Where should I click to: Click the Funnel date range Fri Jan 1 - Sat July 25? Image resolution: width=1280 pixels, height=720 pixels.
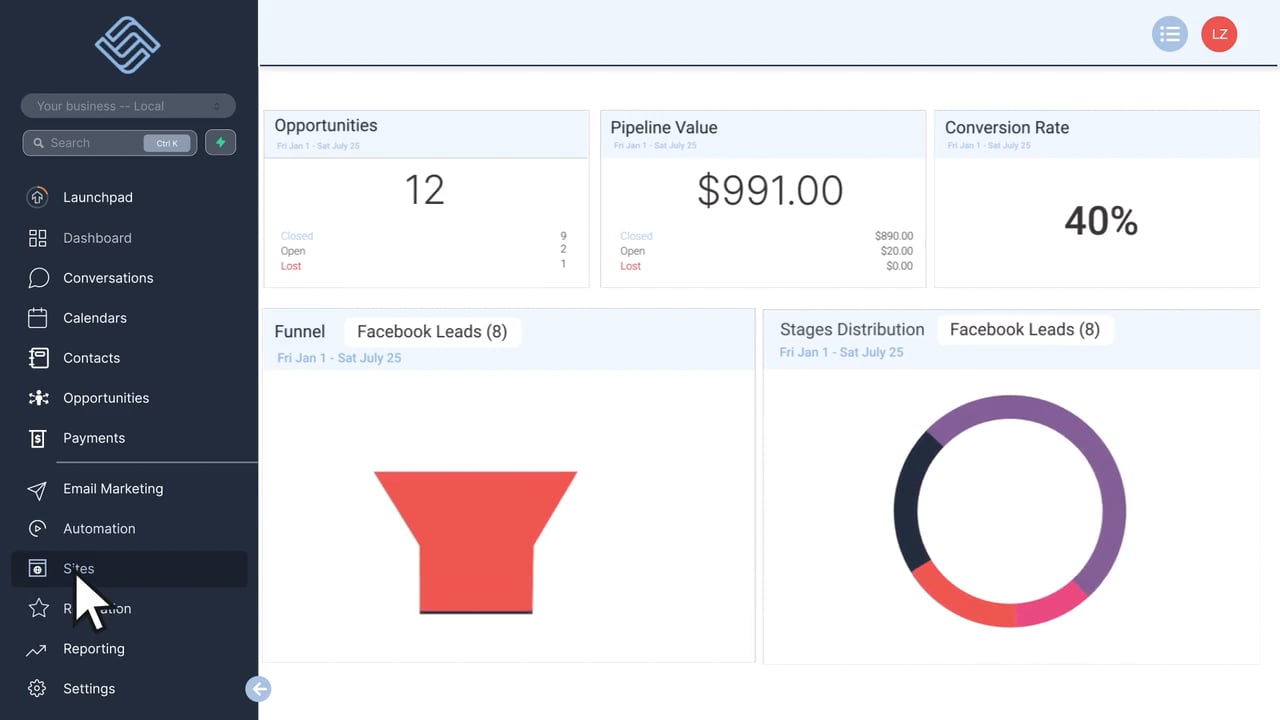click(x=339, y=358)
